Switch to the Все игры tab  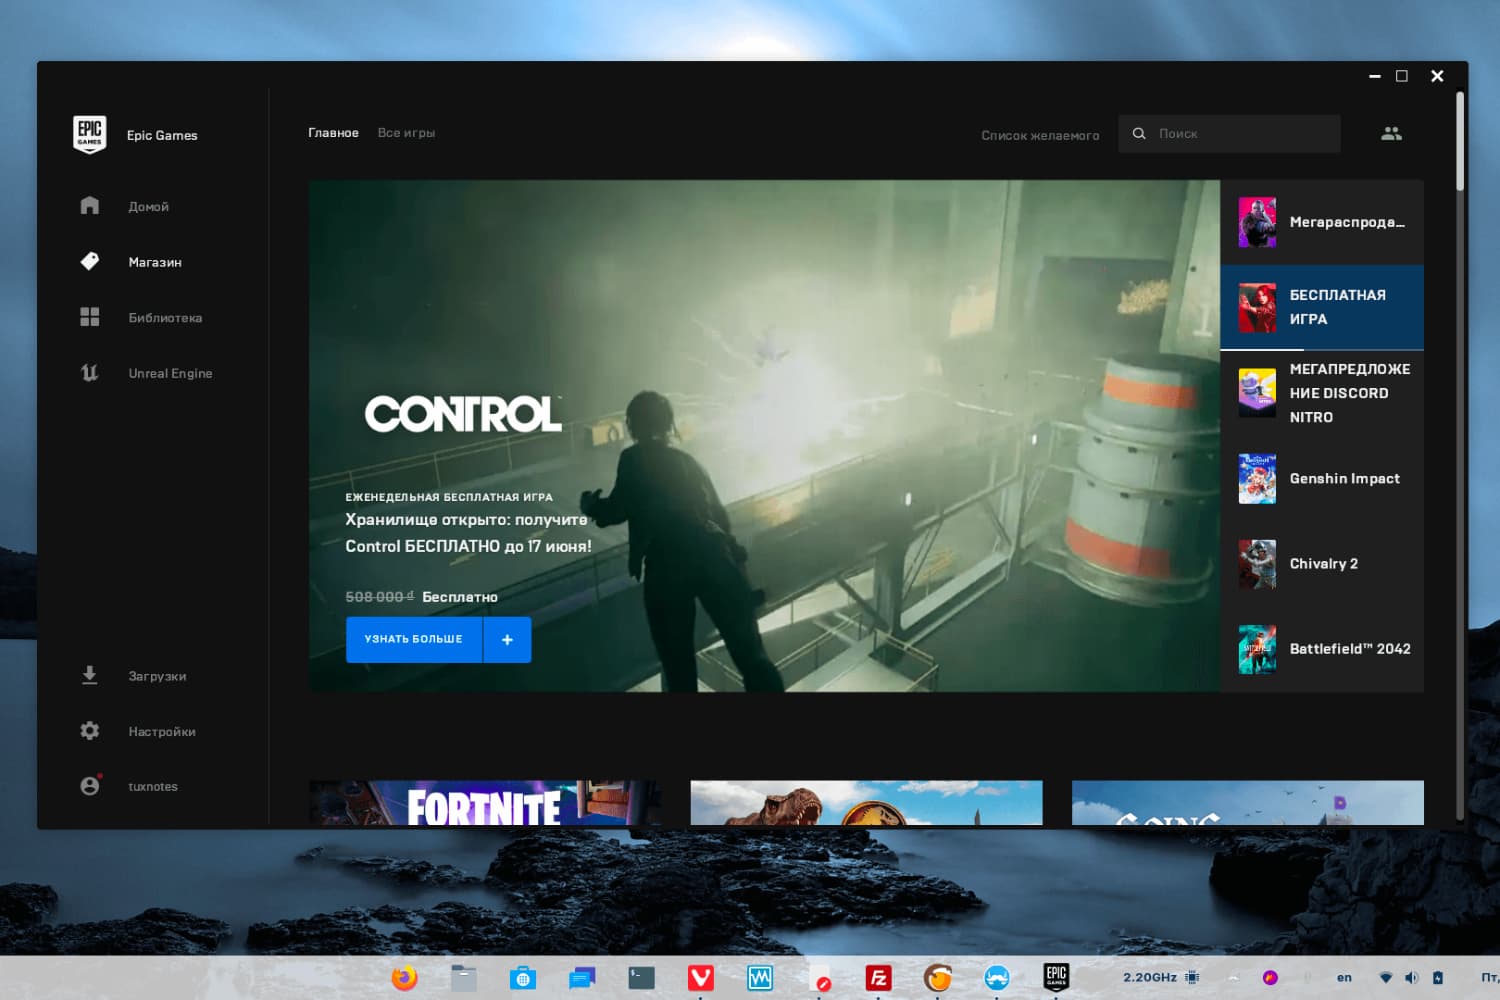(406, 132)
